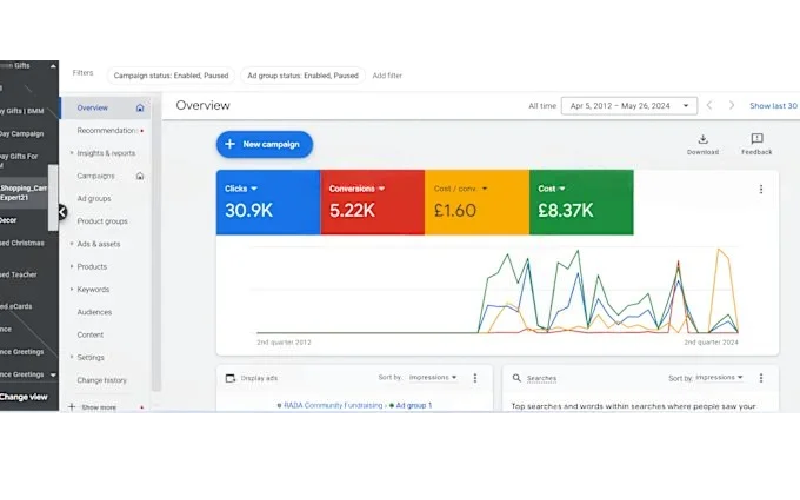Open the Cost metric dropdown
Screen dimensions: 800x500
click(563, 188)
